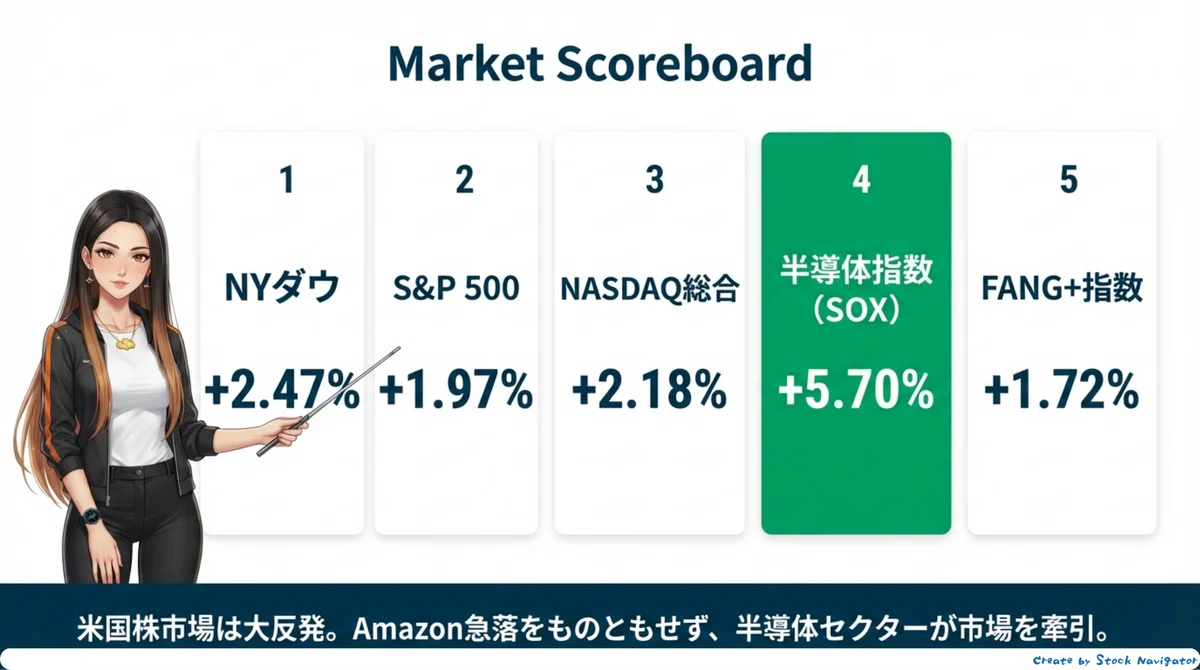Select the NYダウ card
This screenshot has height=670, width=1200.
(x=282, y=333)
